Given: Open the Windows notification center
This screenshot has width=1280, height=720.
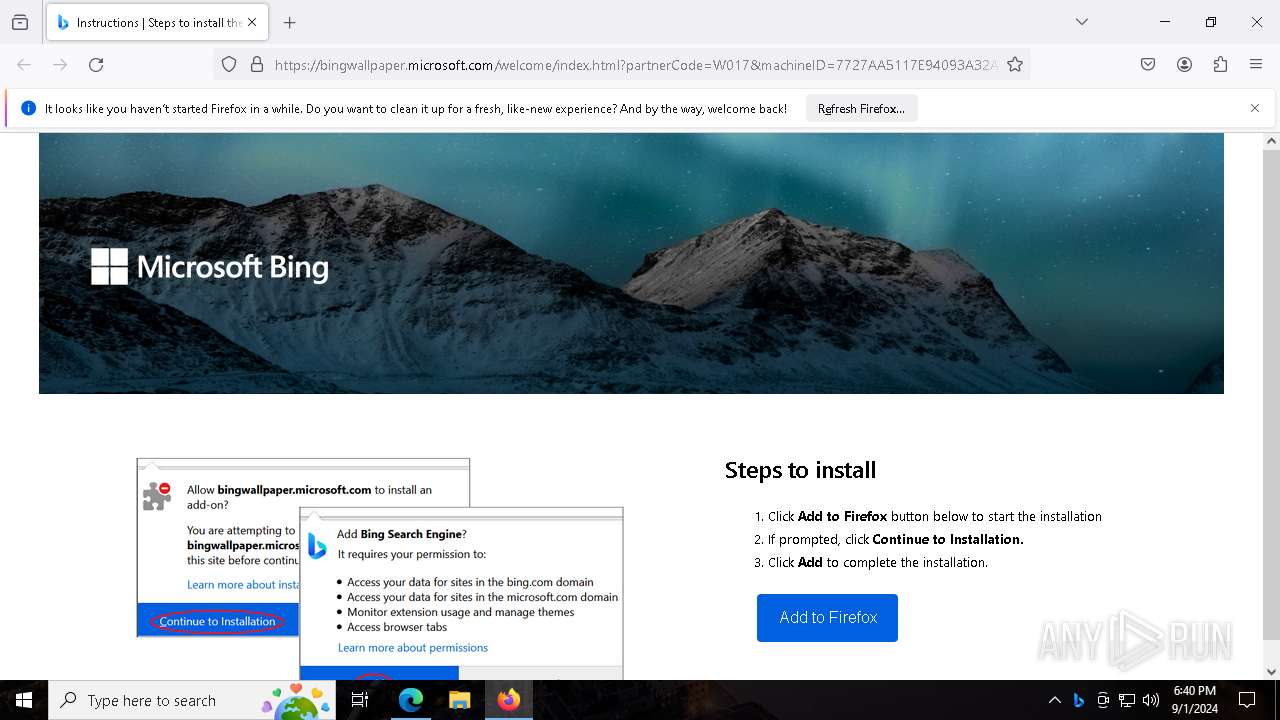Looking at the screenshot, I should [x=1247, y=700].
